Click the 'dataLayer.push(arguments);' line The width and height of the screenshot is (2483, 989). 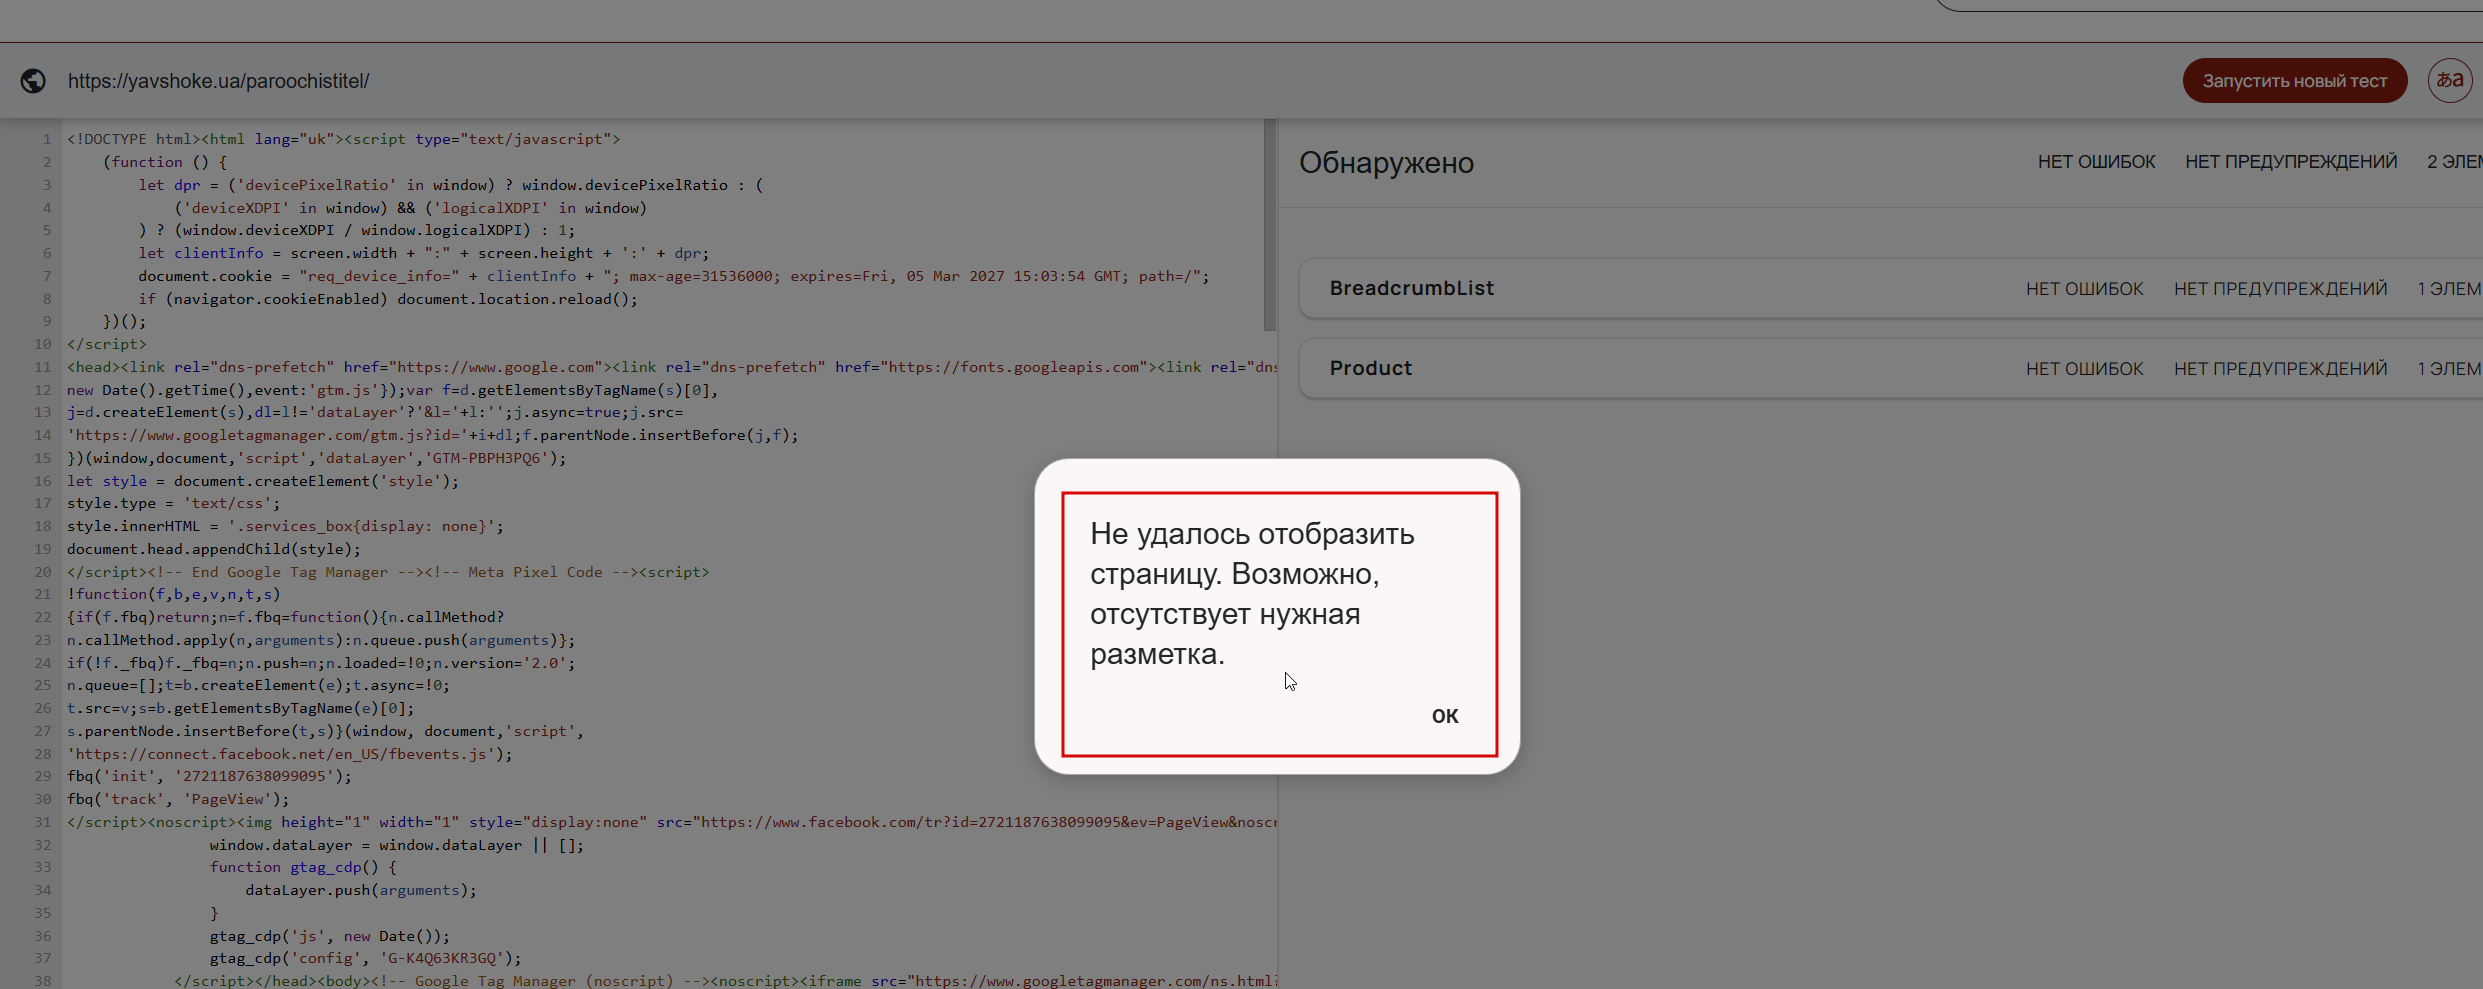point(361,890)
